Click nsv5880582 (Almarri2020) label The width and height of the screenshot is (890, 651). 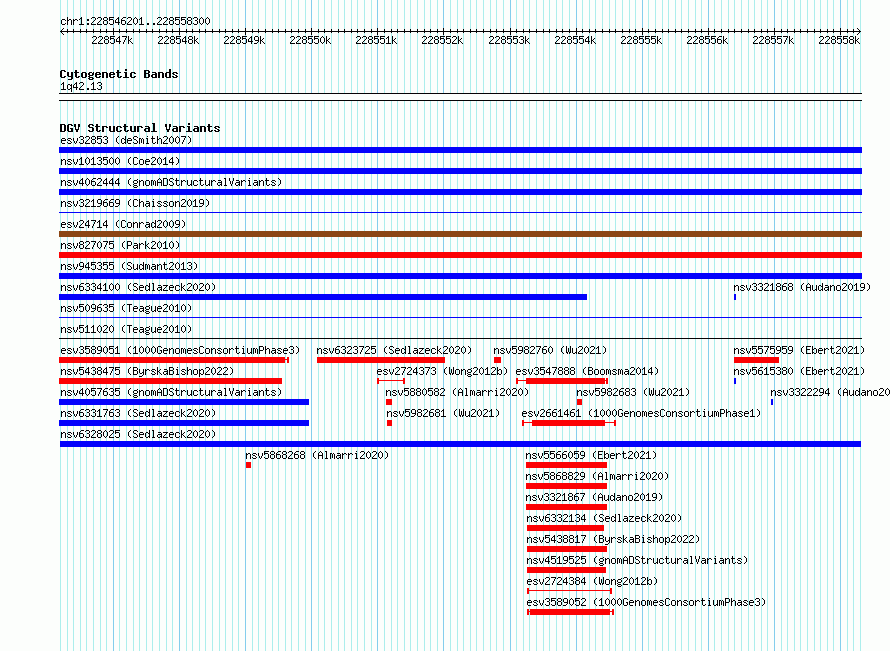457,392
